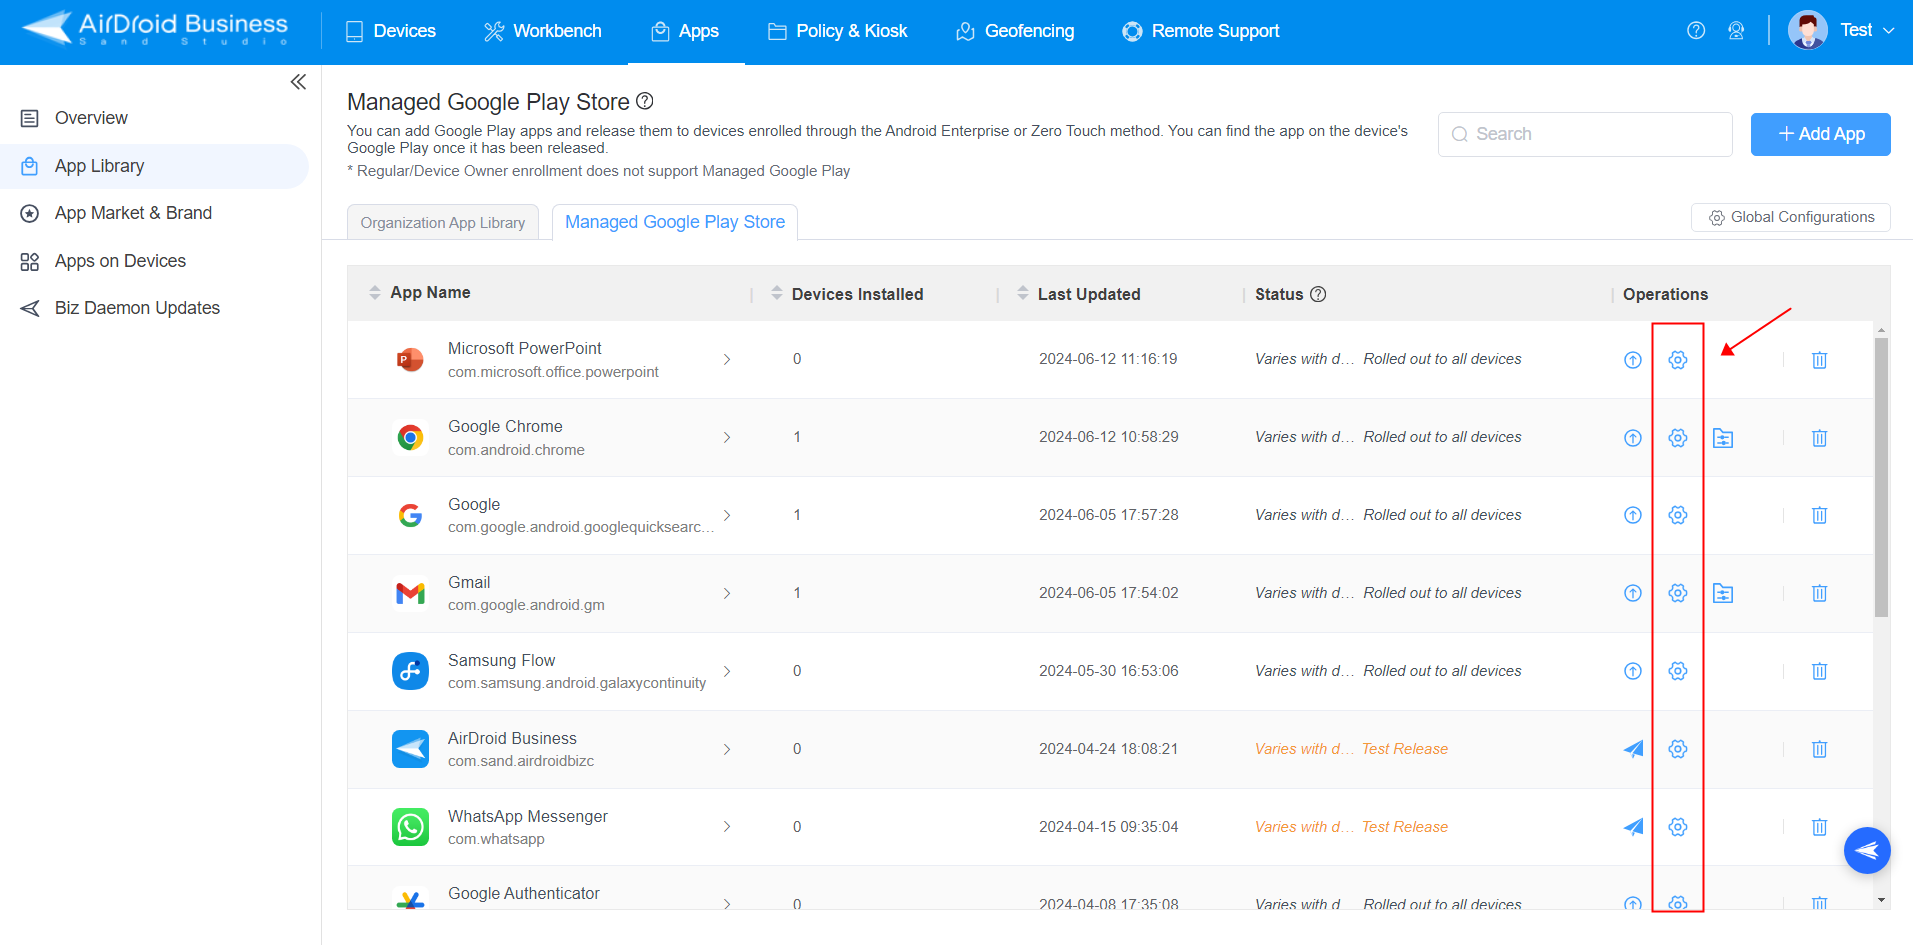The image size is (1913, 945).
Task: Click the release icon for AirDroid Business
Action: 1632,749
